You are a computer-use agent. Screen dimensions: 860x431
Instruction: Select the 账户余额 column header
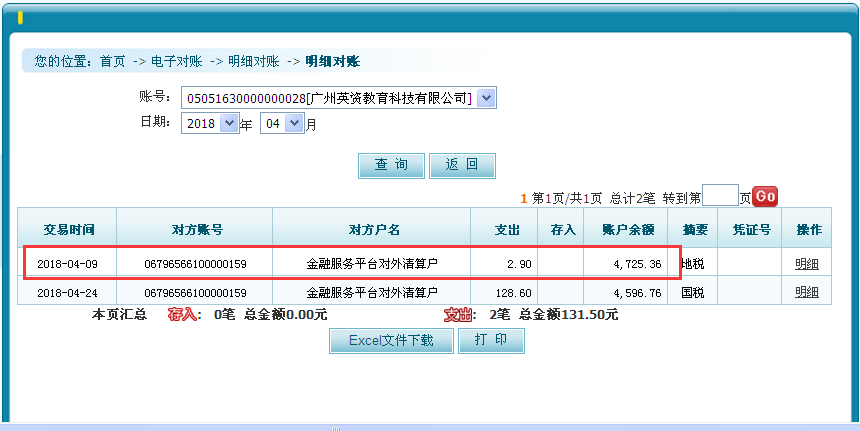tap(627, 229)
